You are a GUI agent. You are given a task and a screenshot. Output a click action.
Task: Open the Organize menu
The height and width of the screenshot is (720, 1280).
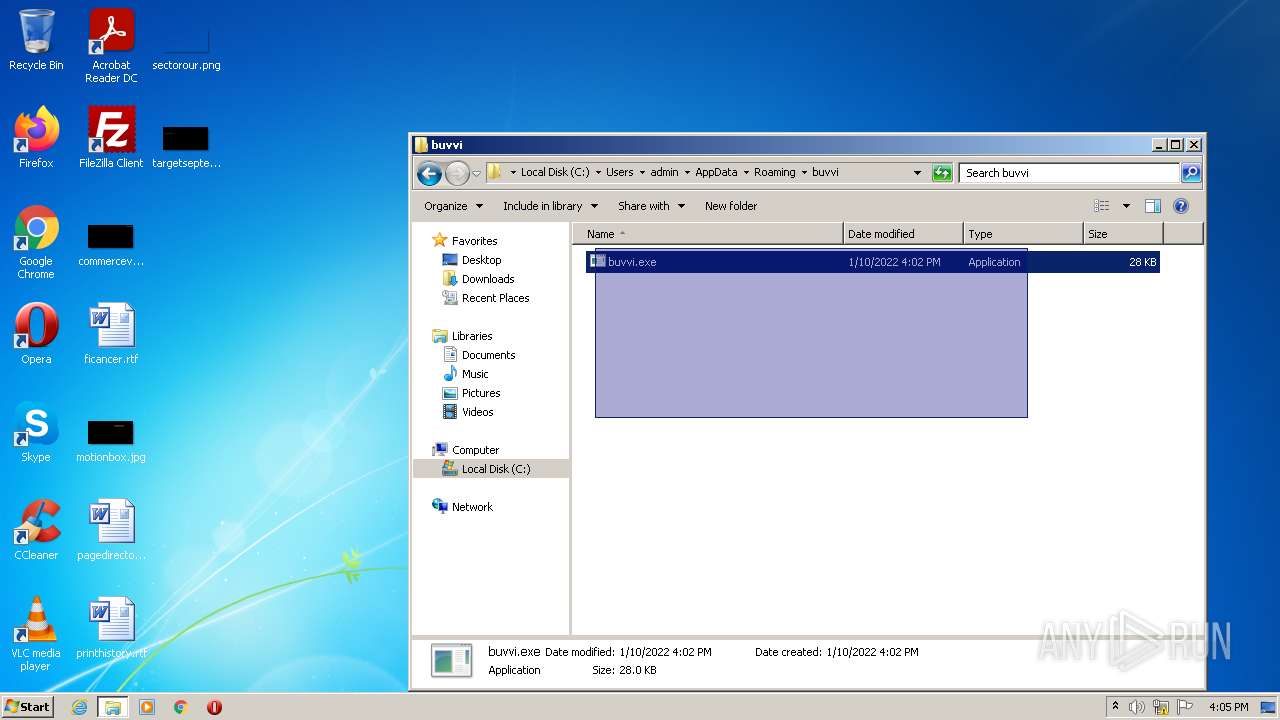click(454, 206)
